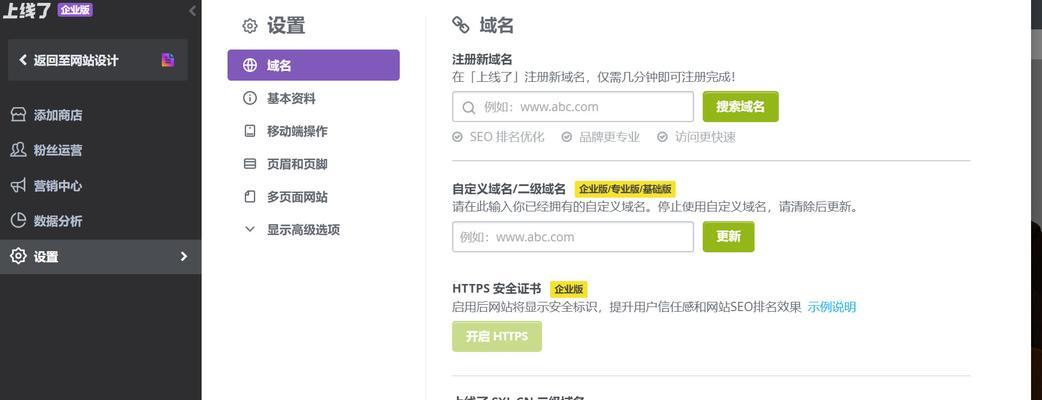Click the purple document icon in the back button
The width and height of the screenshot is (1042, 400).
pyautogui.click(x=167, y=60)
